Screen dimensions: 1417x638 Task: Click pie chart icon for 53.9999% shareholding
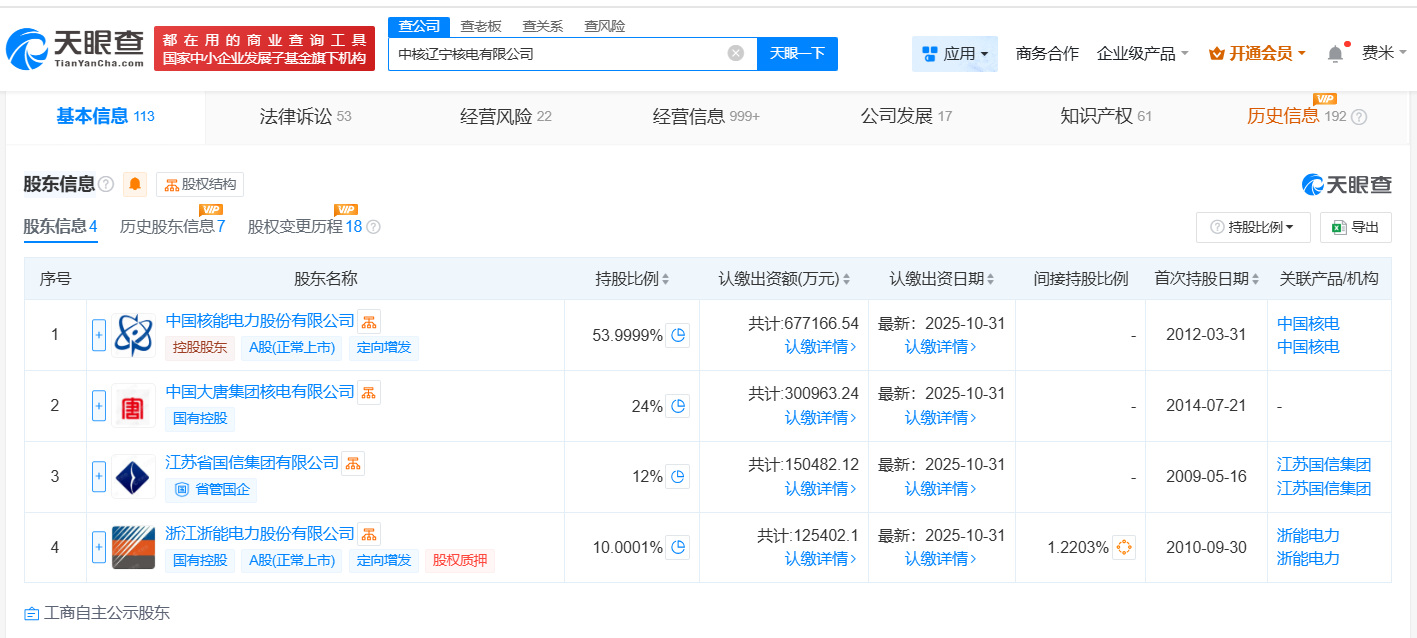click(x=678, y=335)
